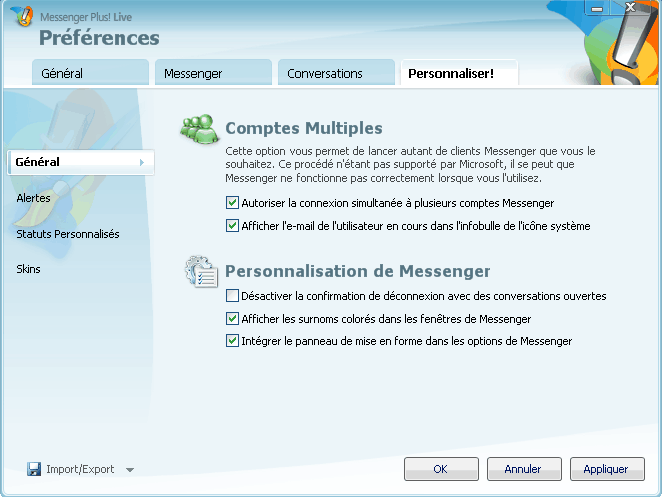Toggle show user e-mail in tray tooltip checkbox
662x497 pixels.
pos(232,226)
